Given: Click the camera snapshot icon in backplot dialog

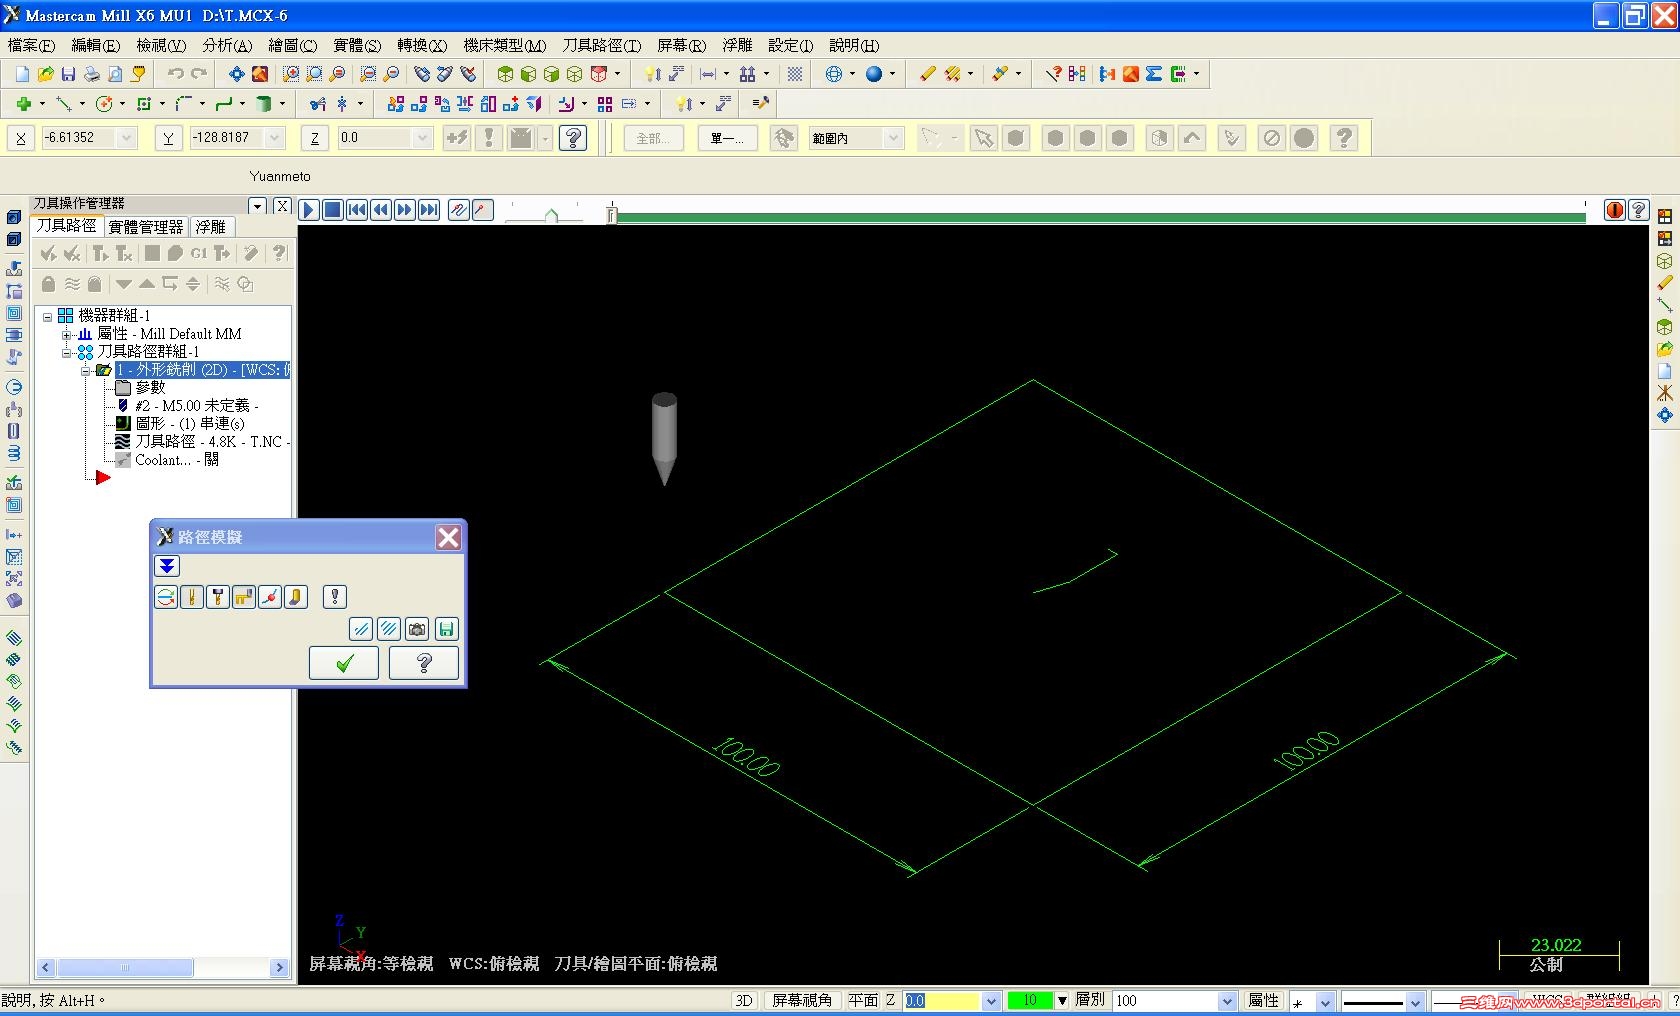Looking at the screenshot, I should (x=418, y=629).
